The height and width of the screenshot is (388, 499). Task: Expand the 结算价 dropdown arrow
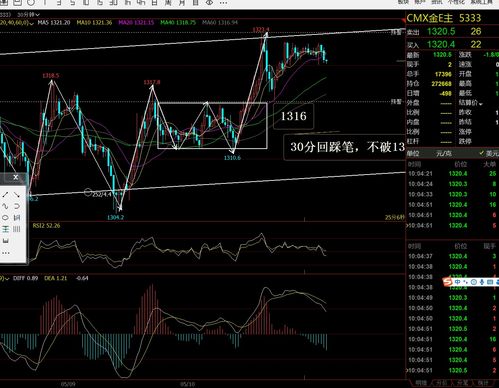point(480,104)
